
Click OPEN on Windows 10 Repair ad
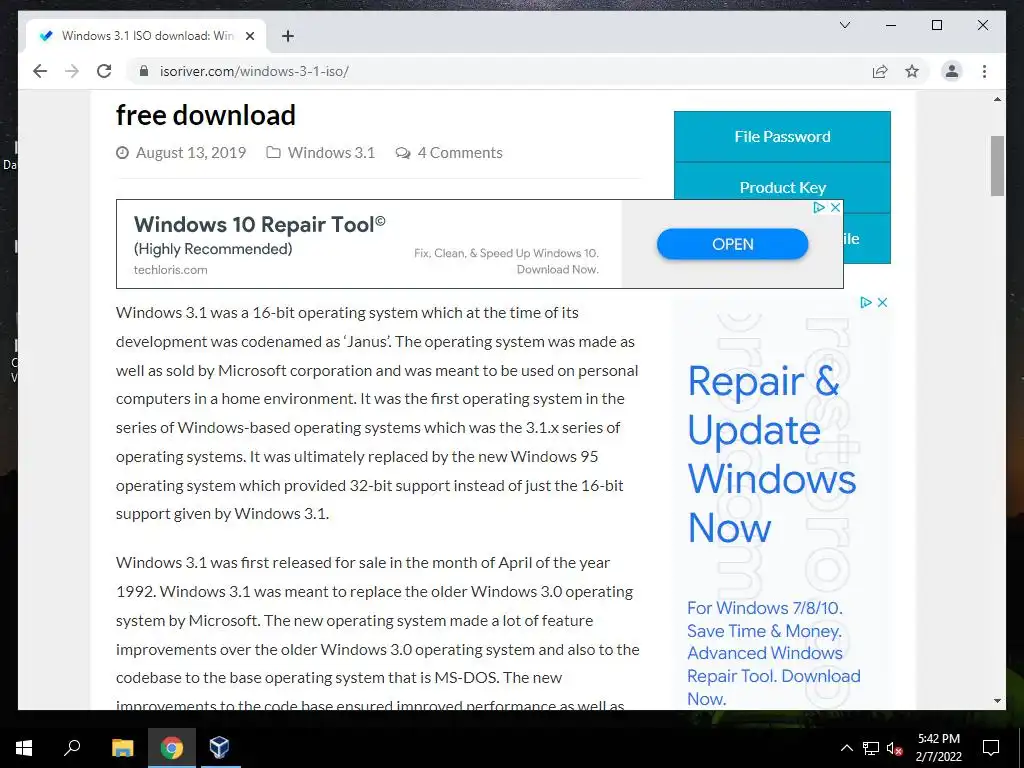(x=732, y=244)
